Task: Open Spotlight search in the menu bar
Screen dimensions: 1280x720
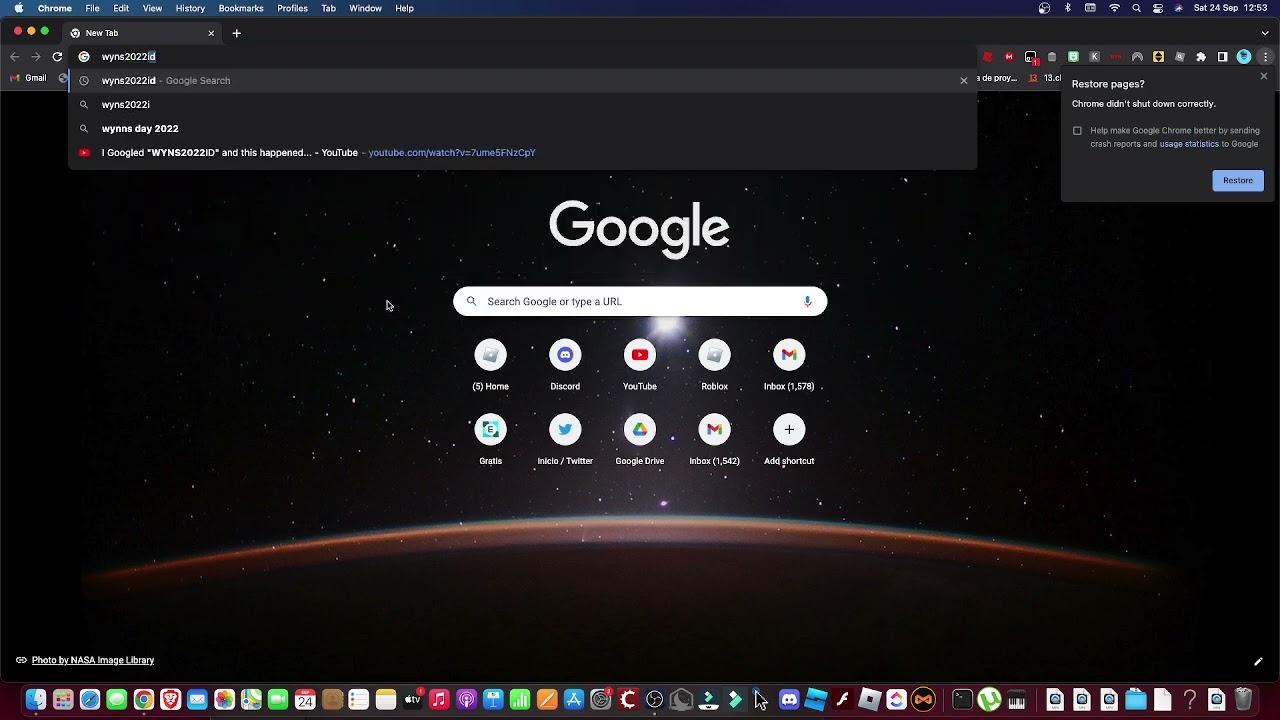Action: click(x=1136, y=8)
